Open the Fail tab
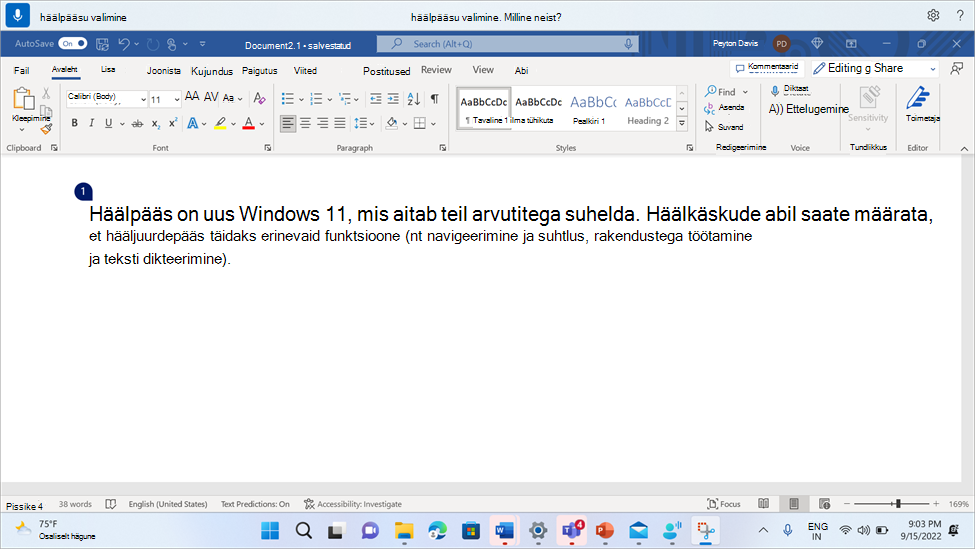975x549 pixels. coord(22,70)
